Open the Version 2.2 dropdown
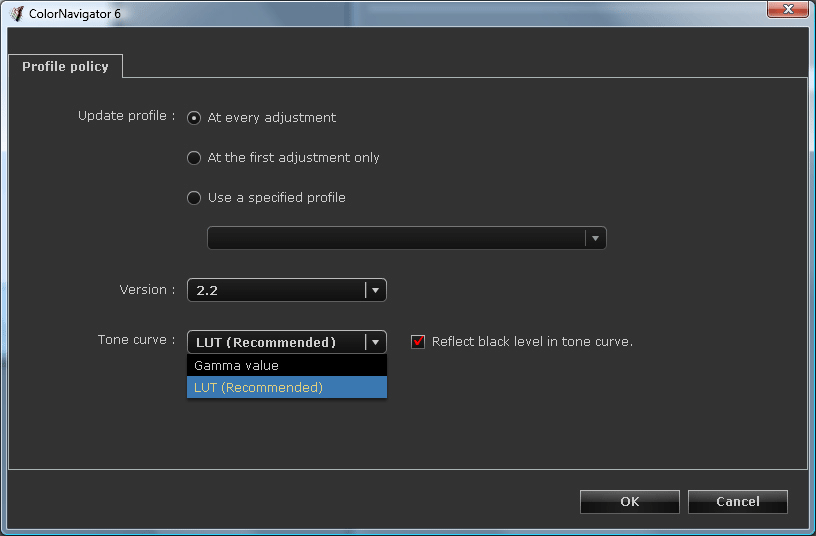Screen dimensions: 816x536 pyautogui.click(x=287, y=290)
